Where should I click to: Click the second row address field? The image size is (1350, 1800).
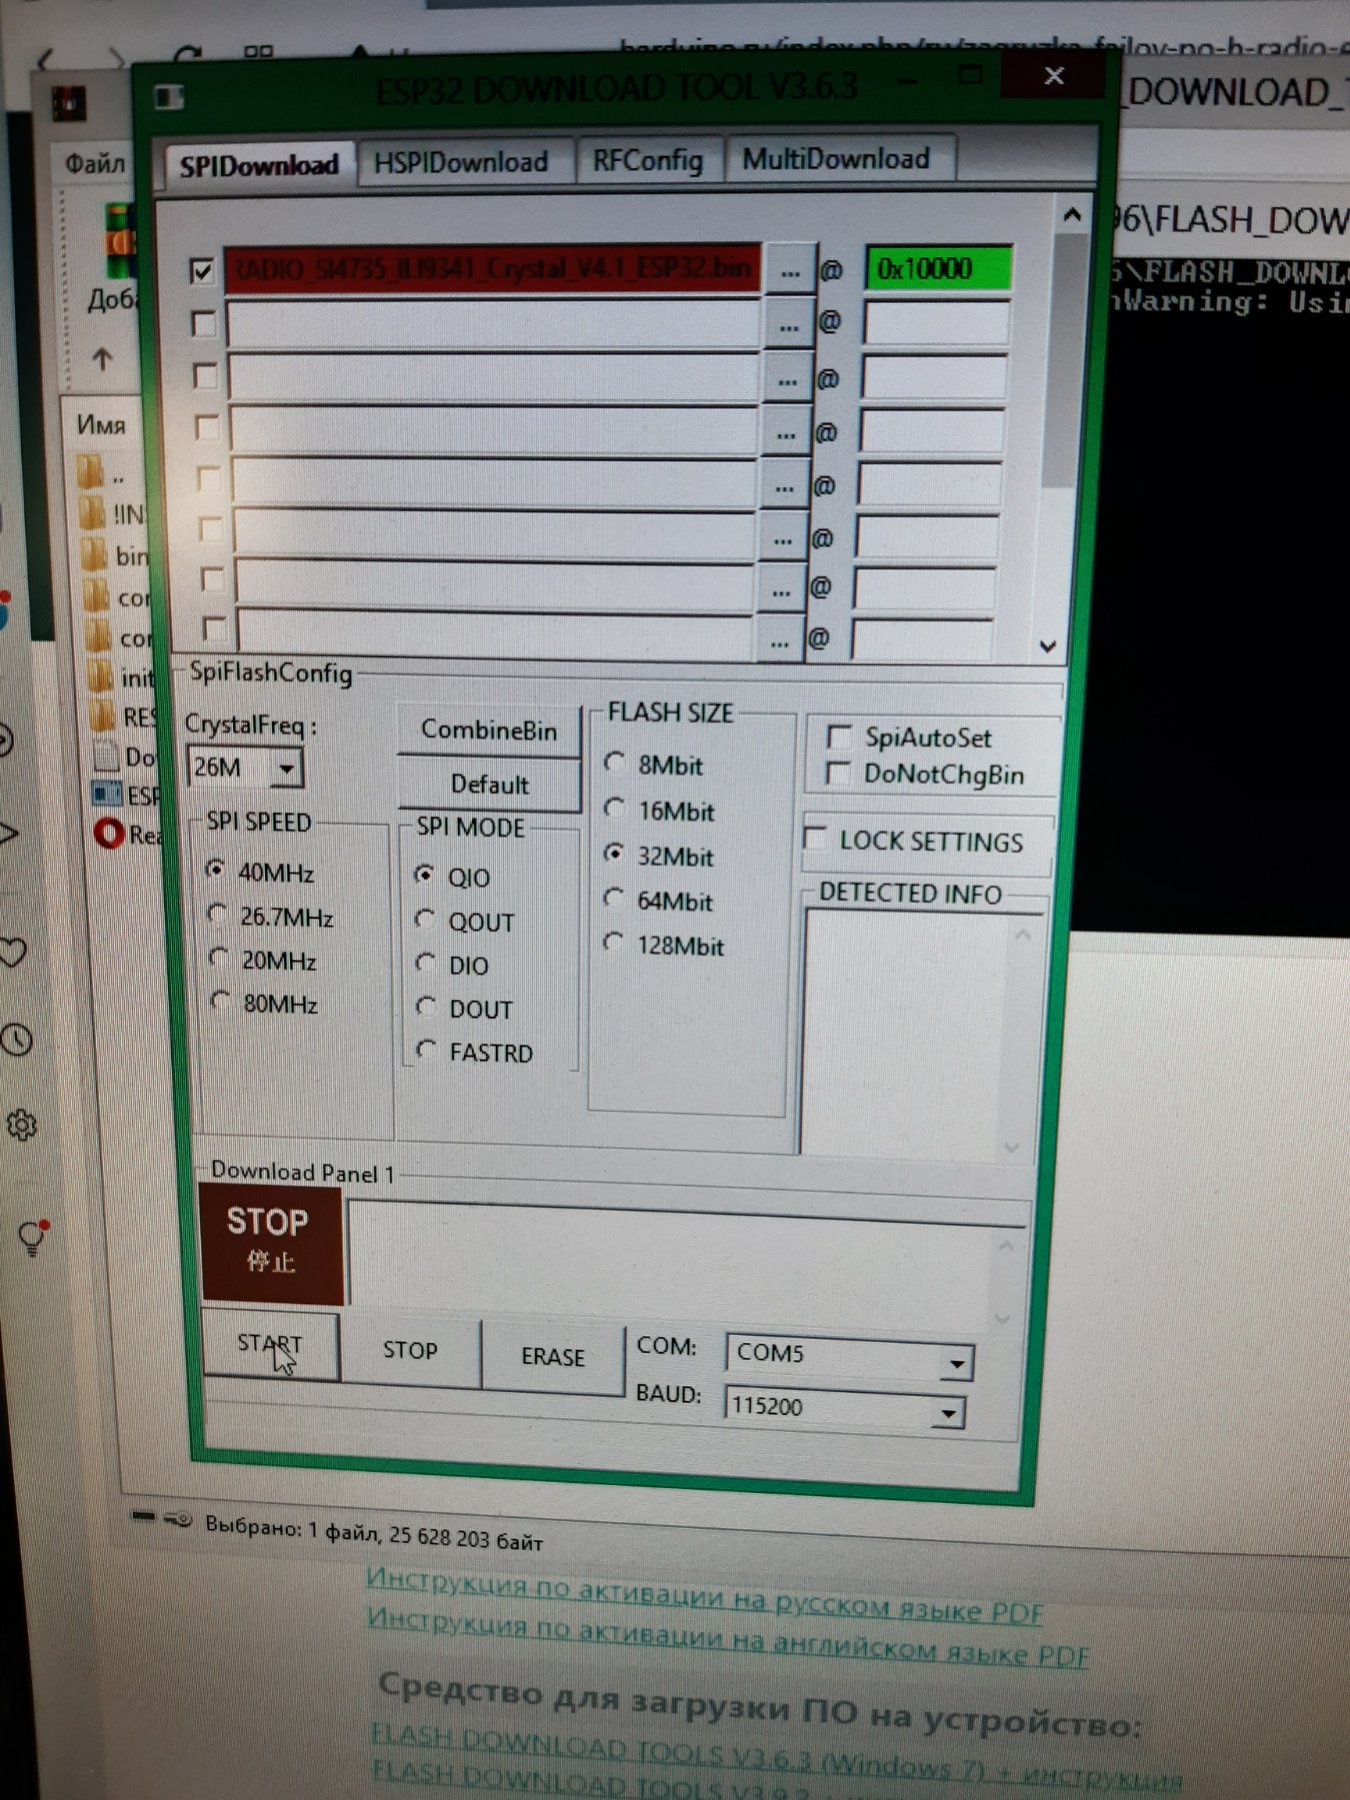coord(936,324)
